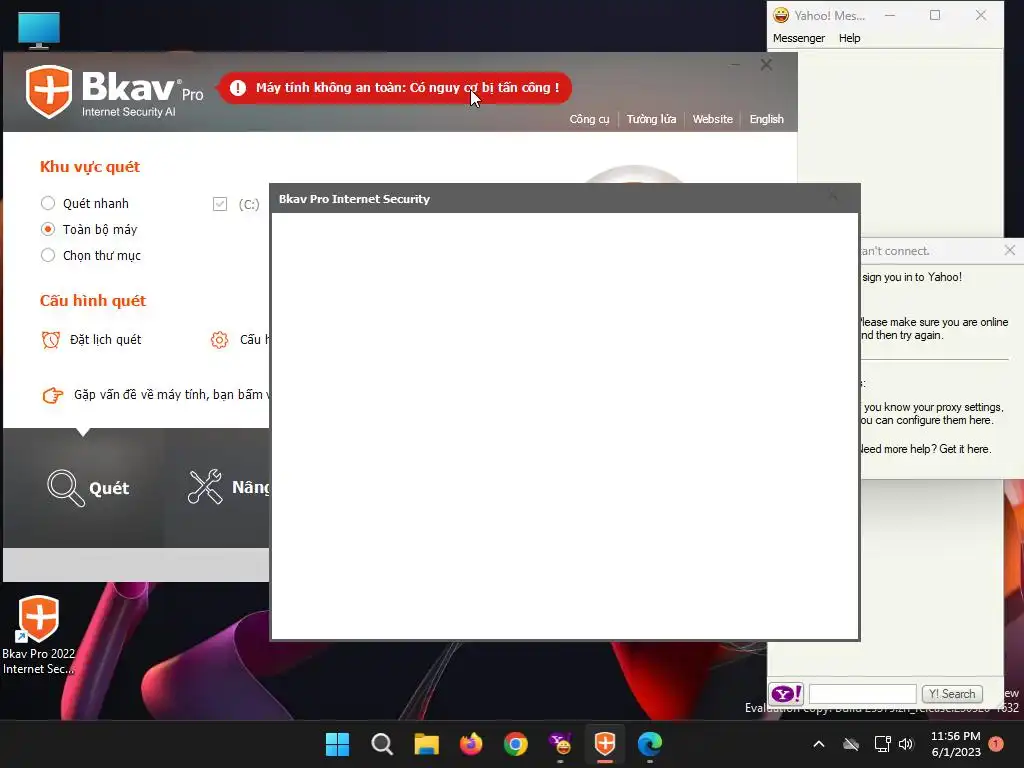Click the cloud sync tray icon

[x=850, y=744]
